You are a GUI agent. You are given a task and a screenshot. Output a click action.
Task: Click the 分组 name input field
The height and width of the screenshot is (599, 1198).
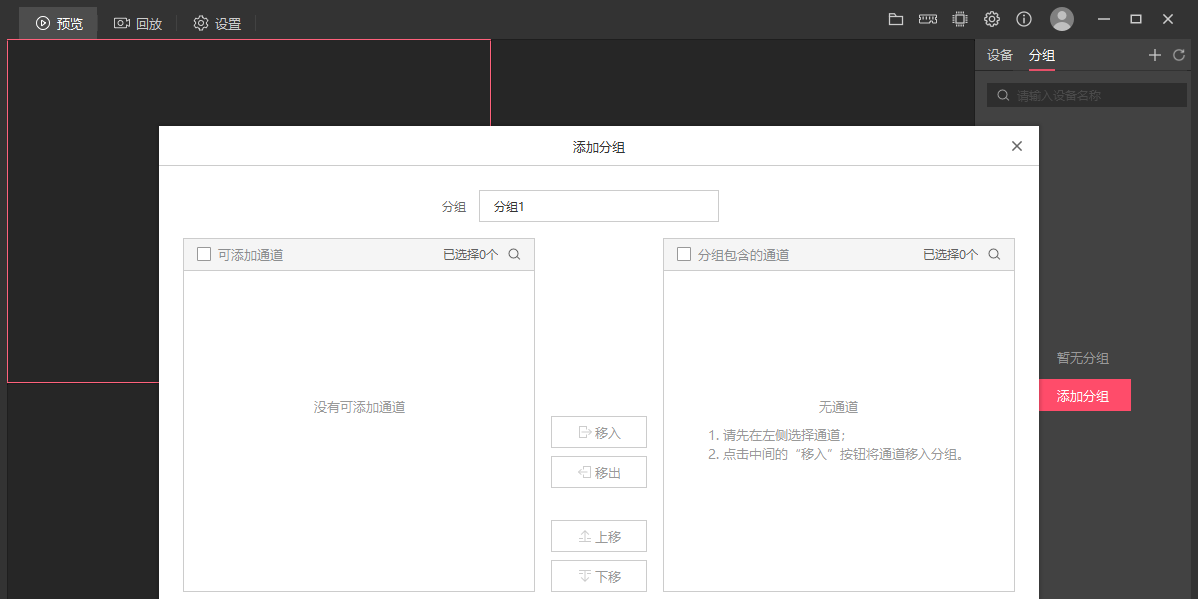598,206
